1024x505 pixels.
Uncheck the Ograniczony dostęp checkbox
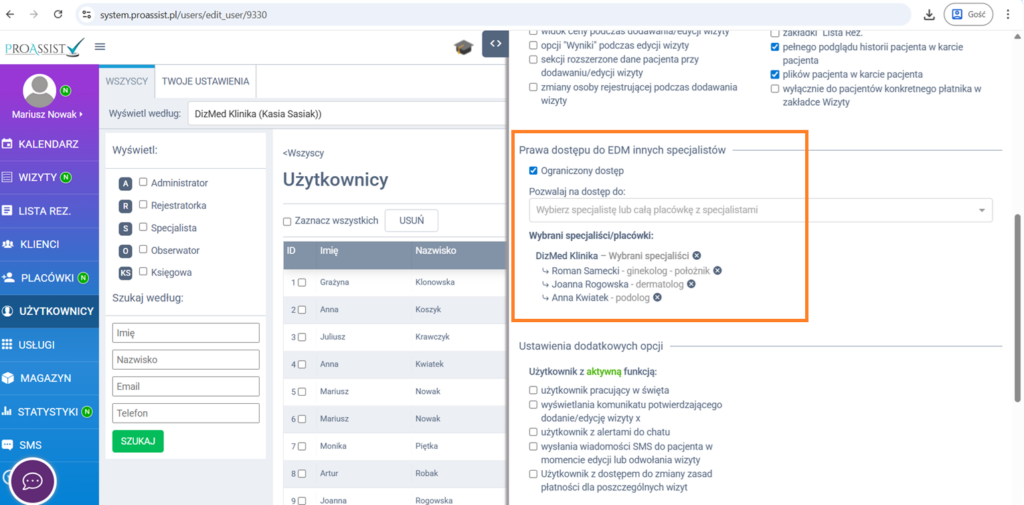(533, 171)
